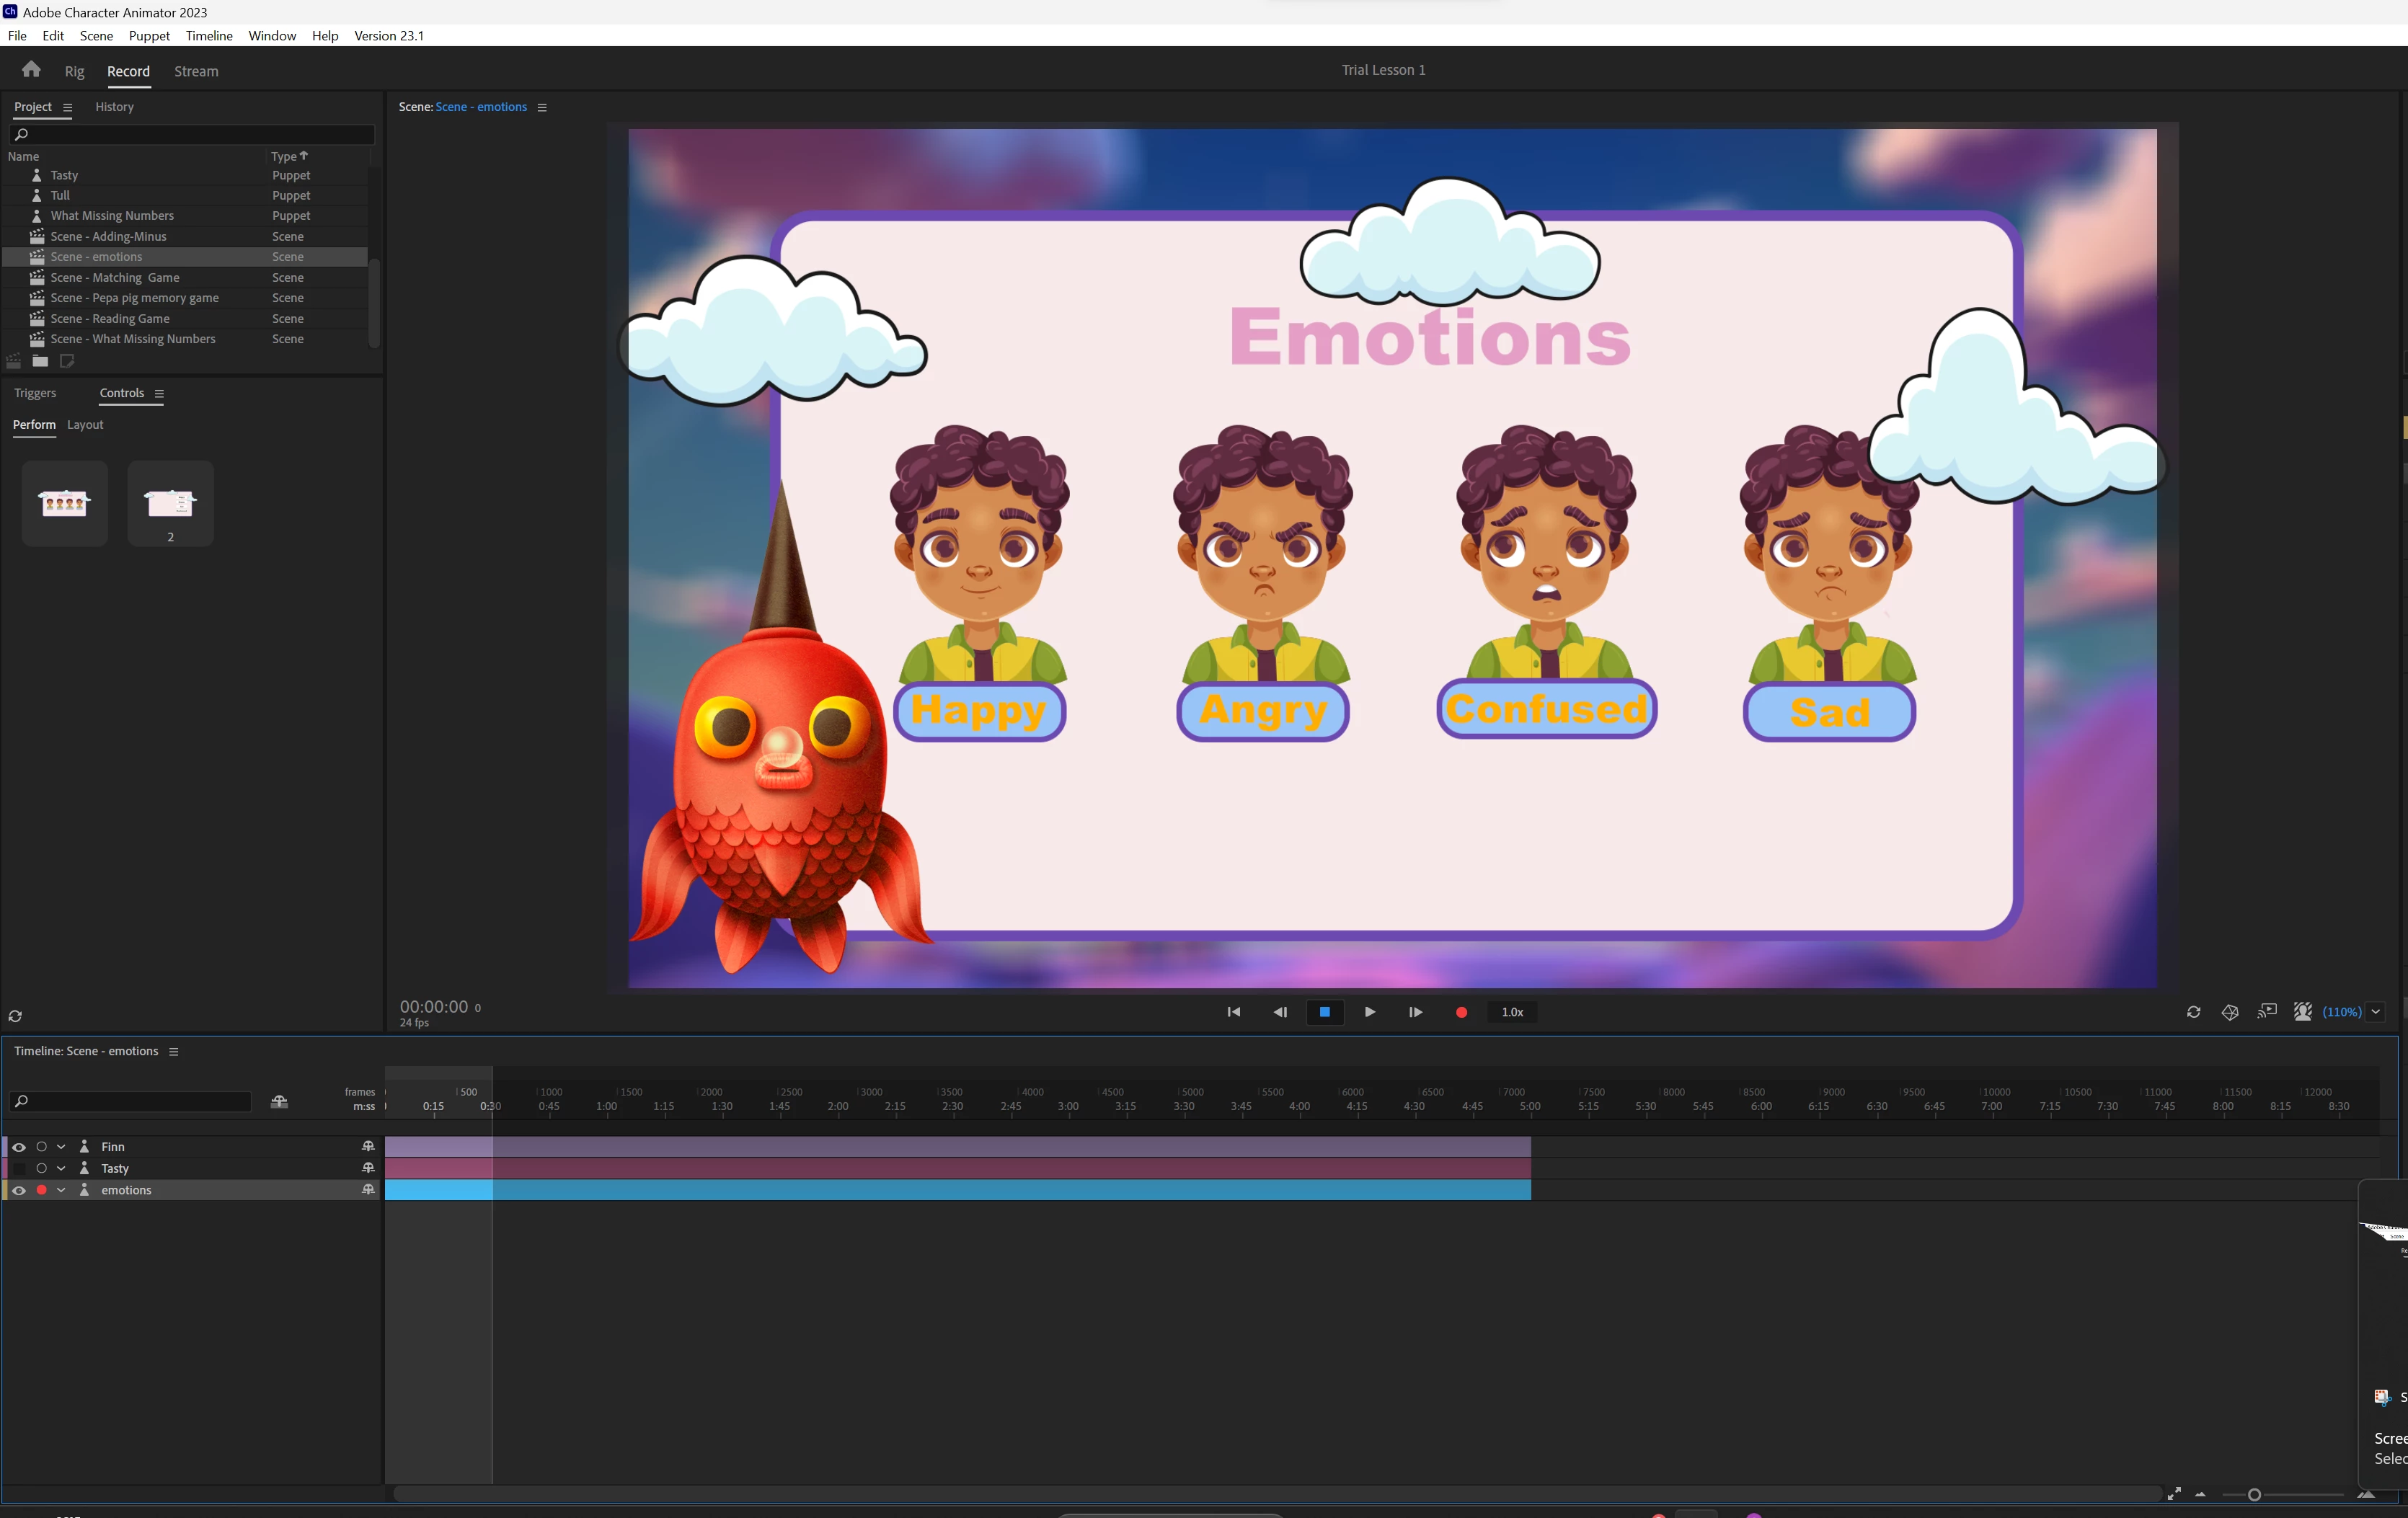Click the show mesh polygon icon
This screenshot has height=1518, width=2408.
pos(2230,1012)
